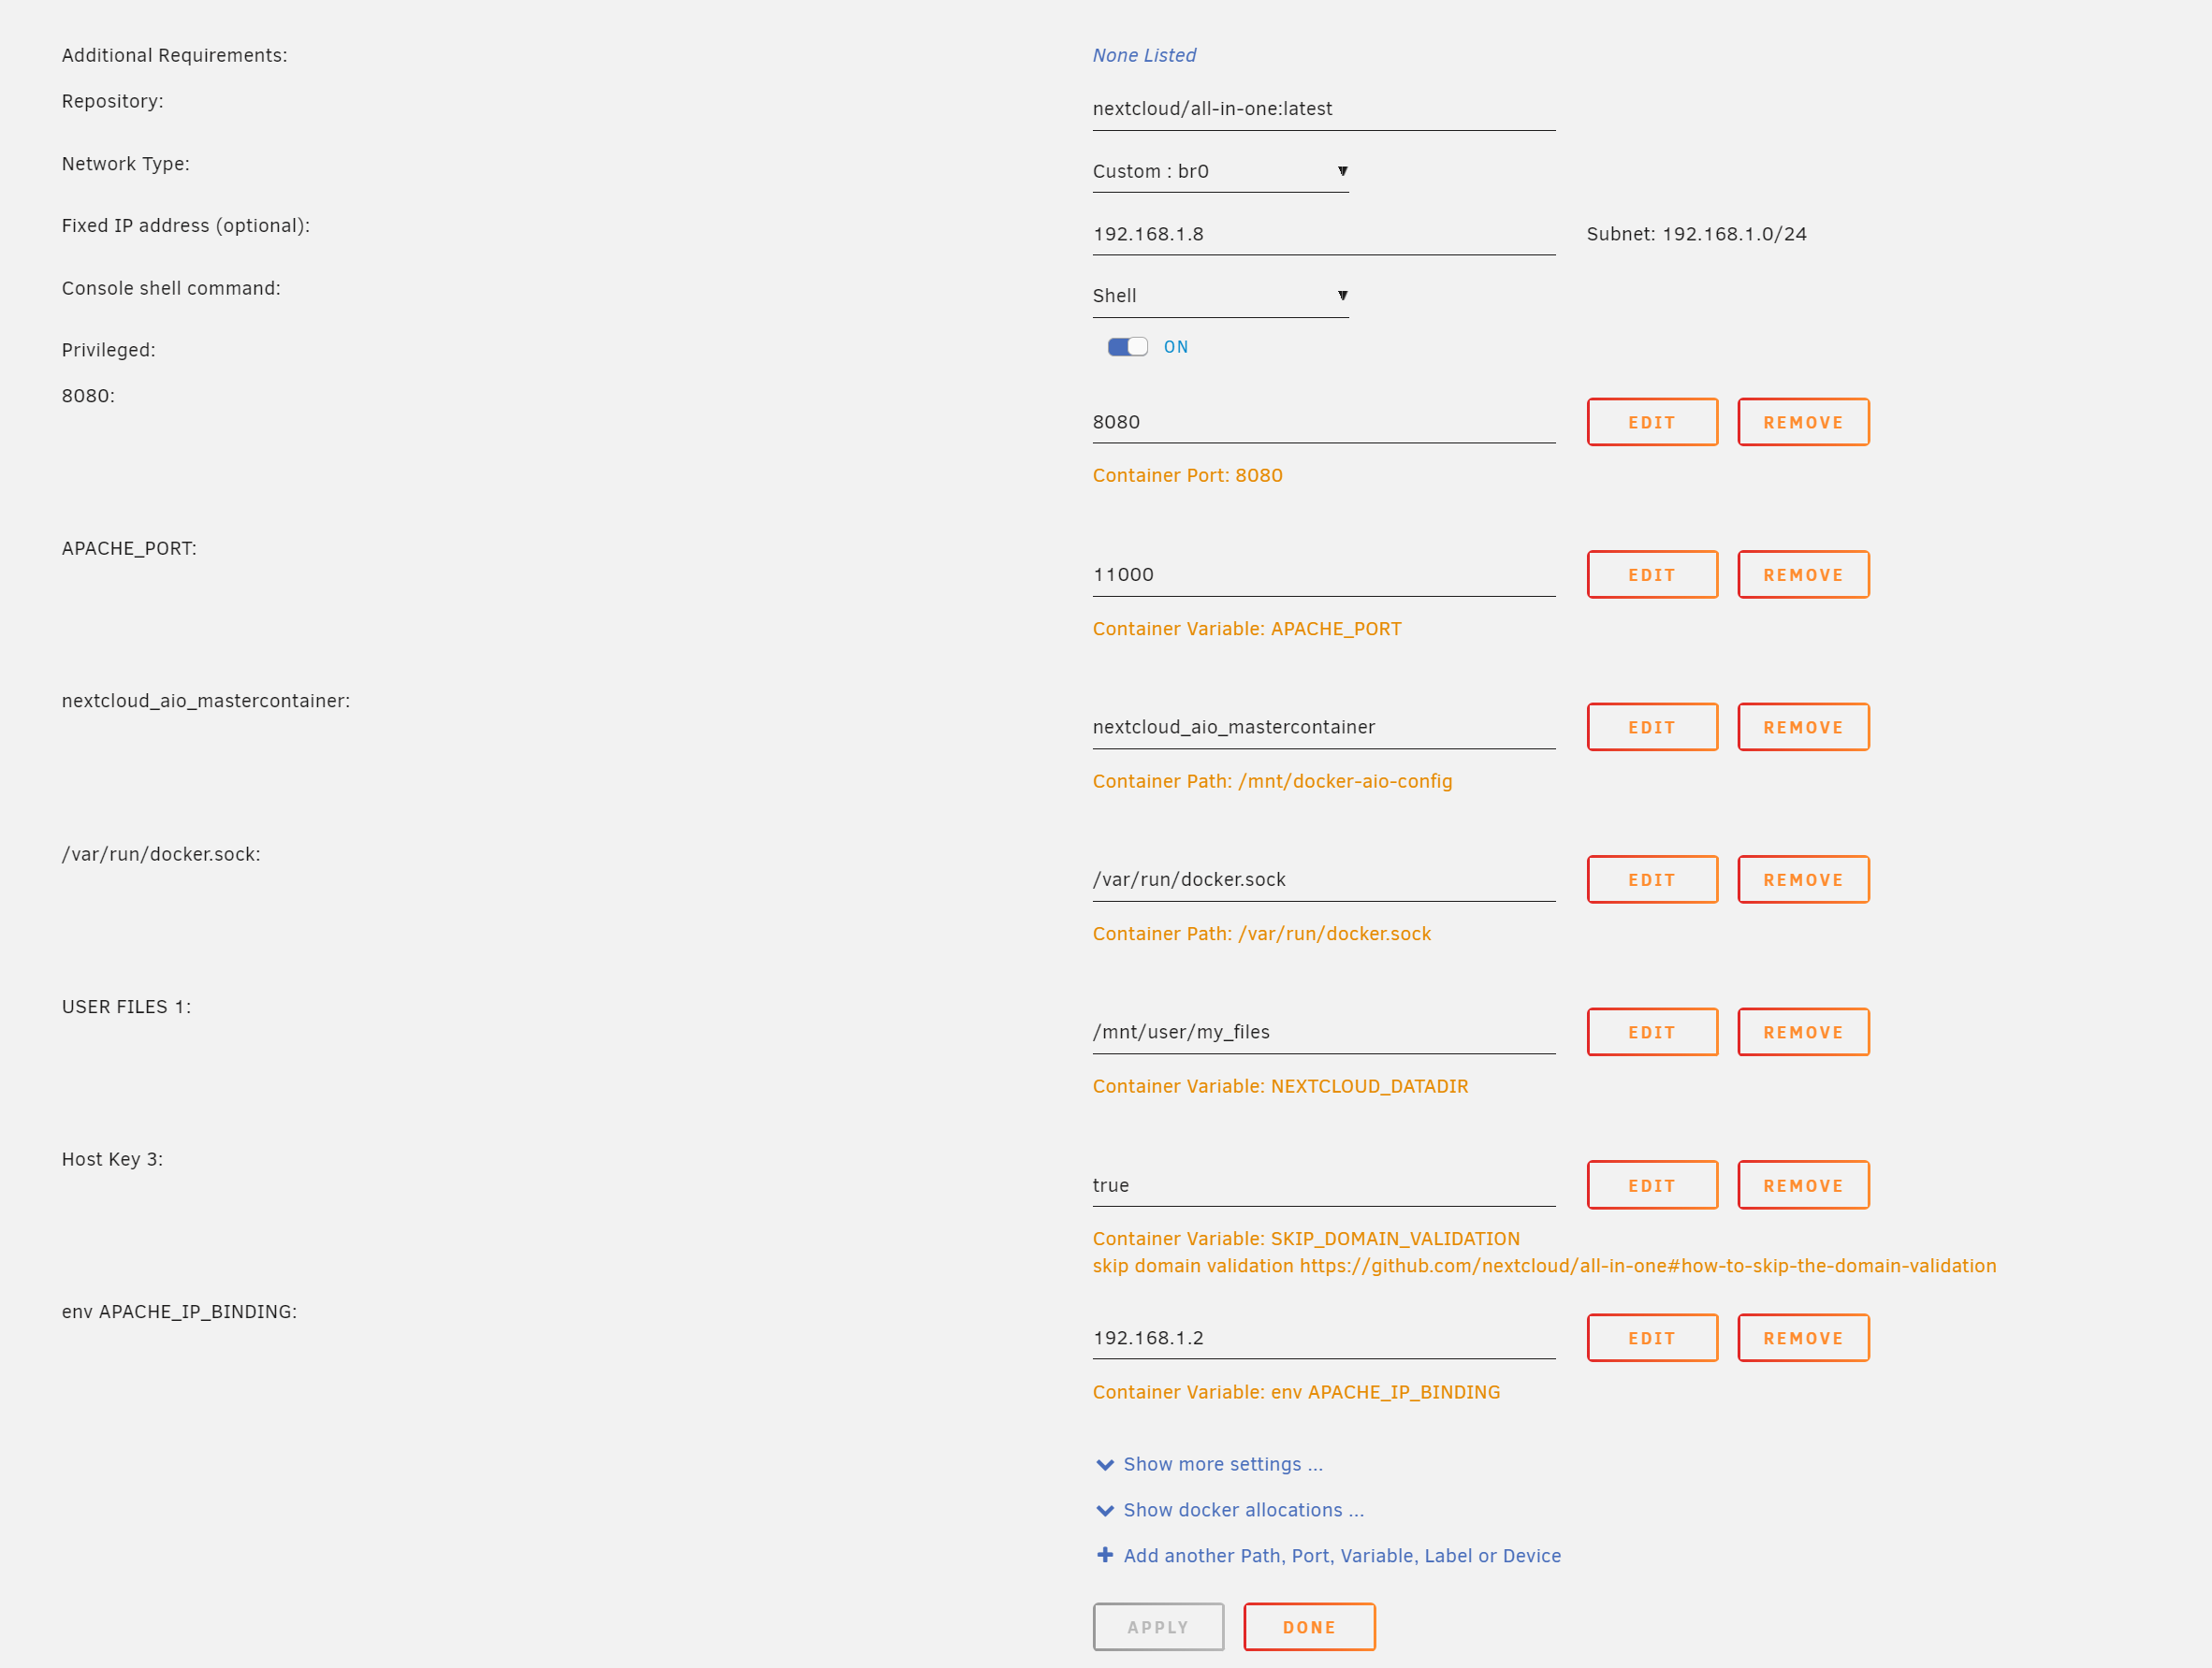The image size is (2212, 1668).
Task: Edit the USER FILES 1 entry
Action: (1651, 1032)
